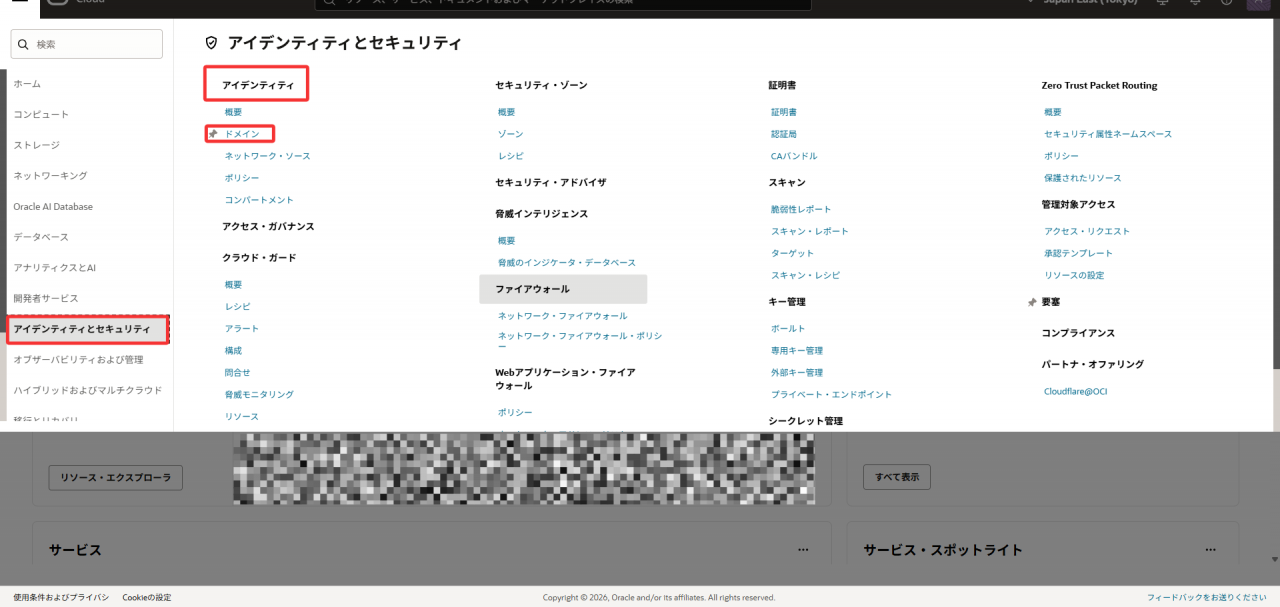The image size is (1280, 607).
Task: Open スキャン・レシピ link
Action: pos(806,276)
